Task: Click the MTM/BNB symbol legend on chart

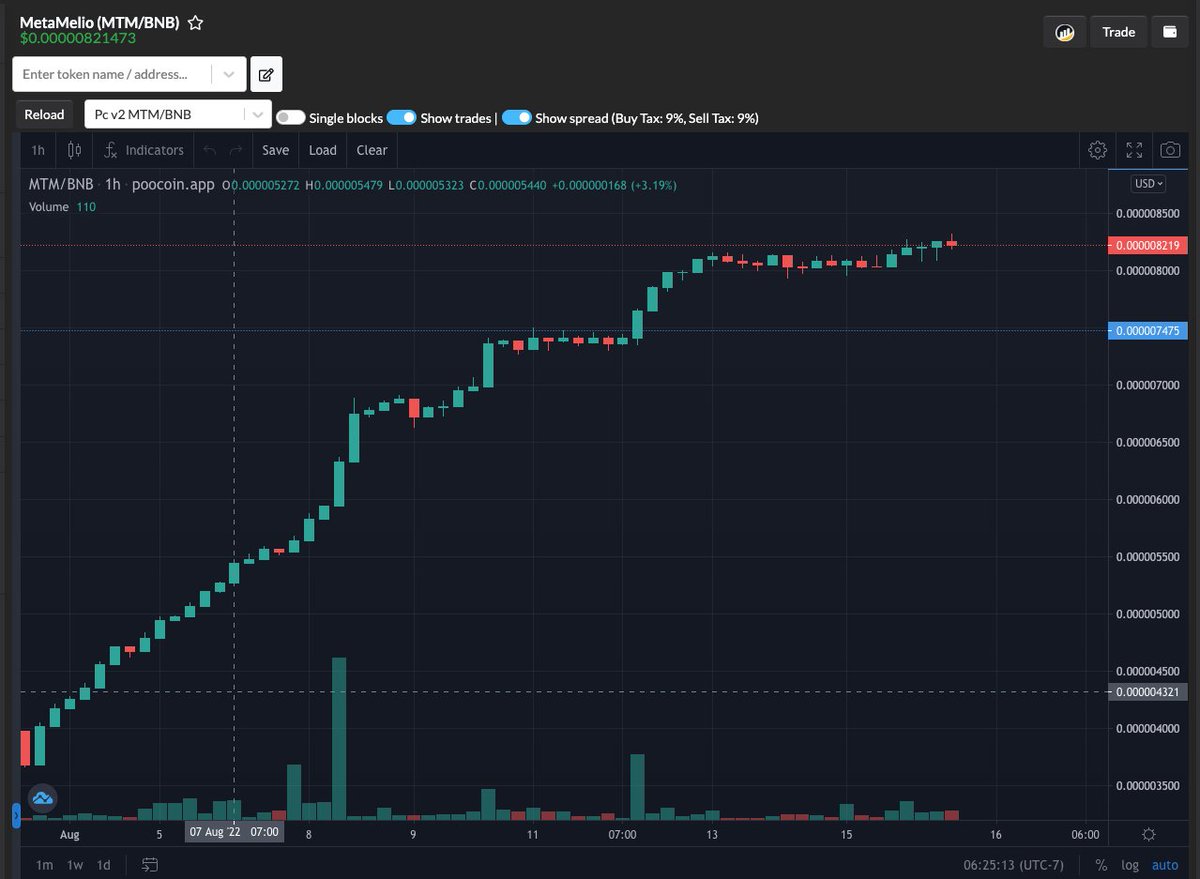Action: 60,184
